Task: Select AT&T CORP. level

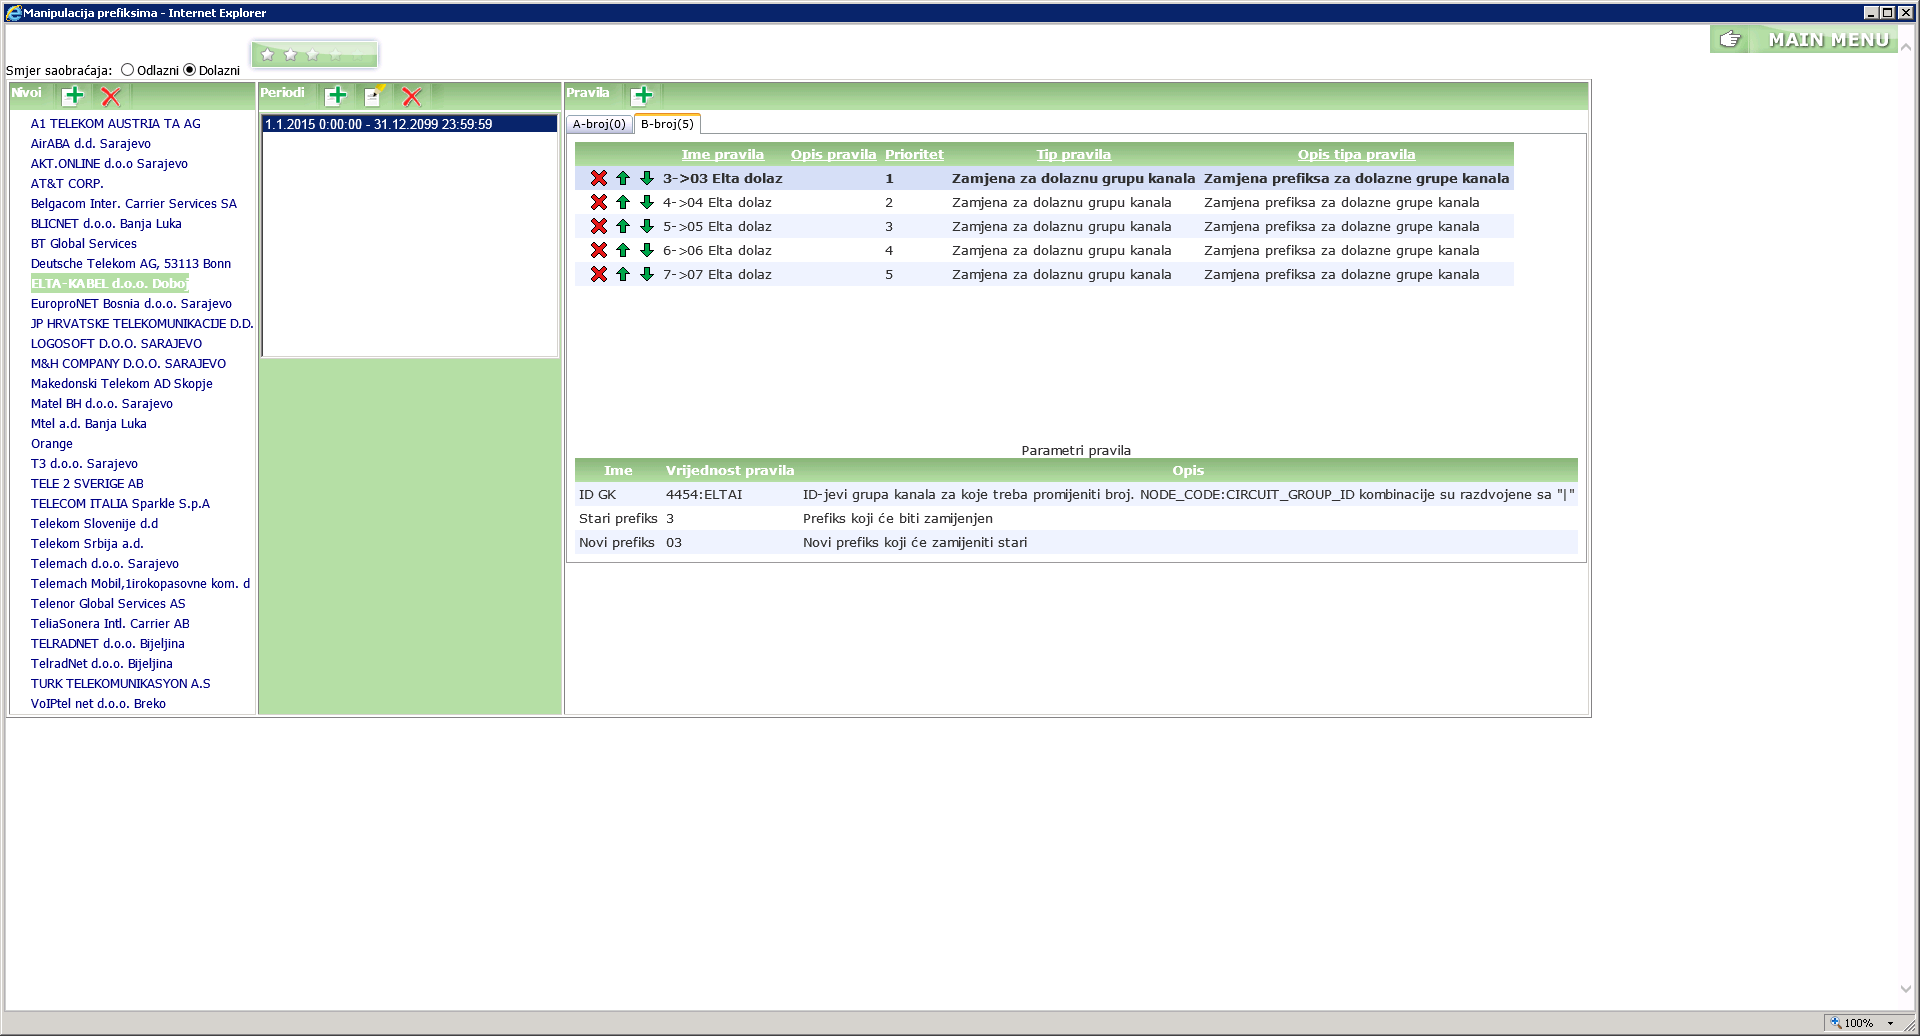Action: point(67,184)
